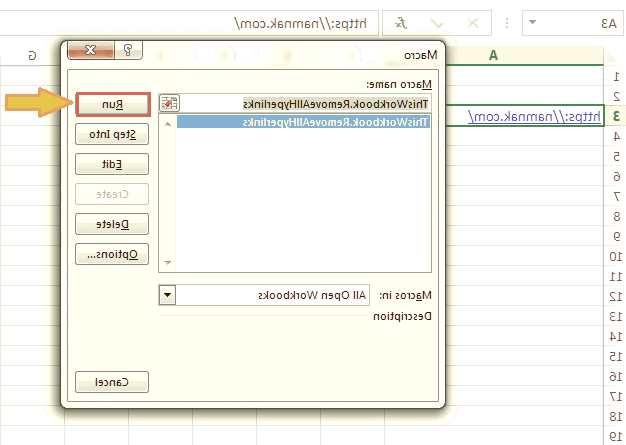
Task: Click the Help question mark icon
Action: (x=129, y=49)
